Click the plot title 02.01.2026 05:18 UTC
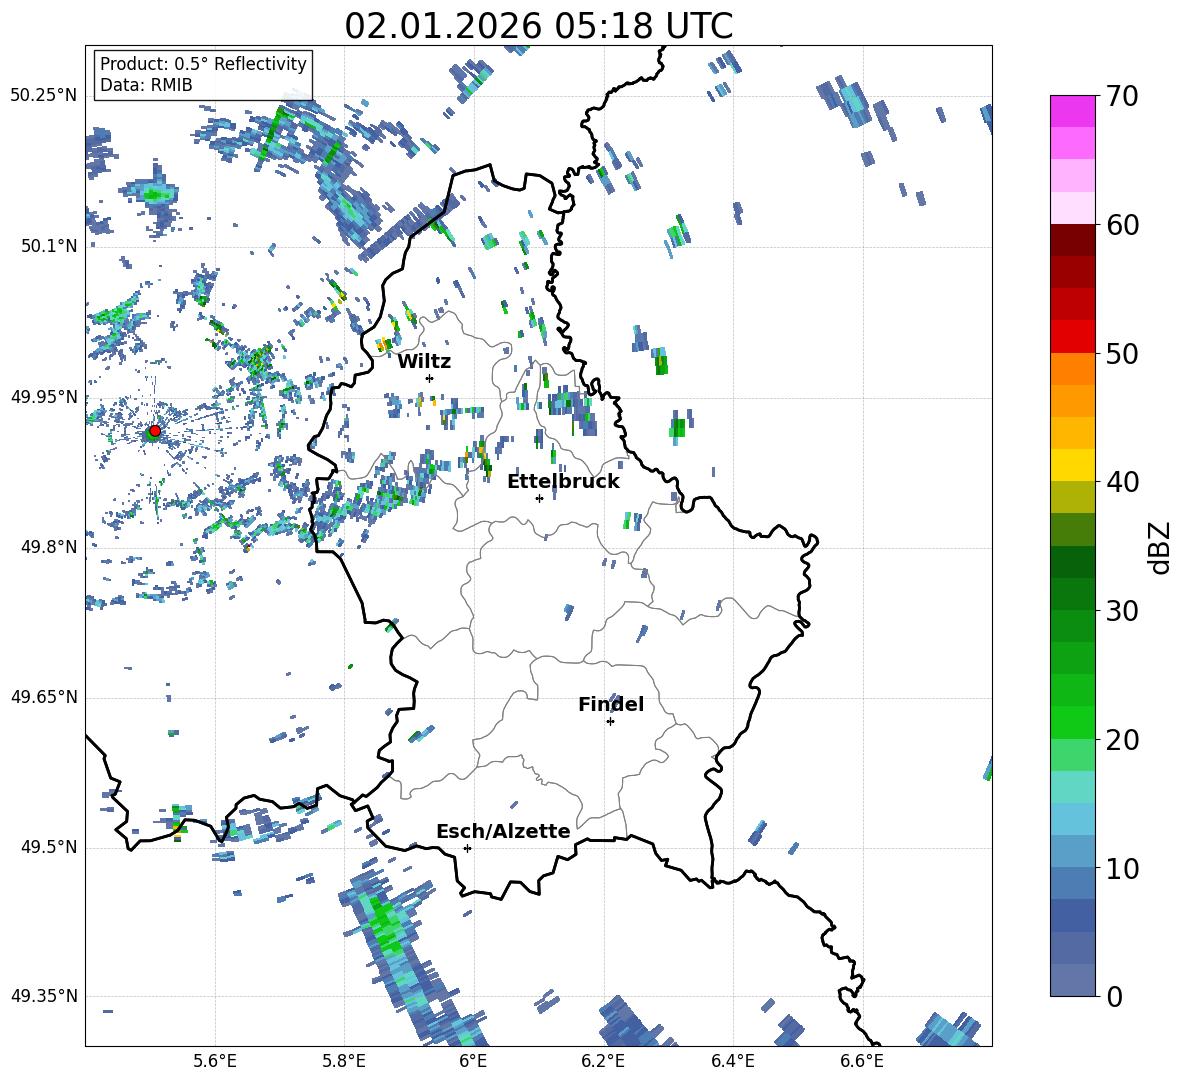 (538, 26)
